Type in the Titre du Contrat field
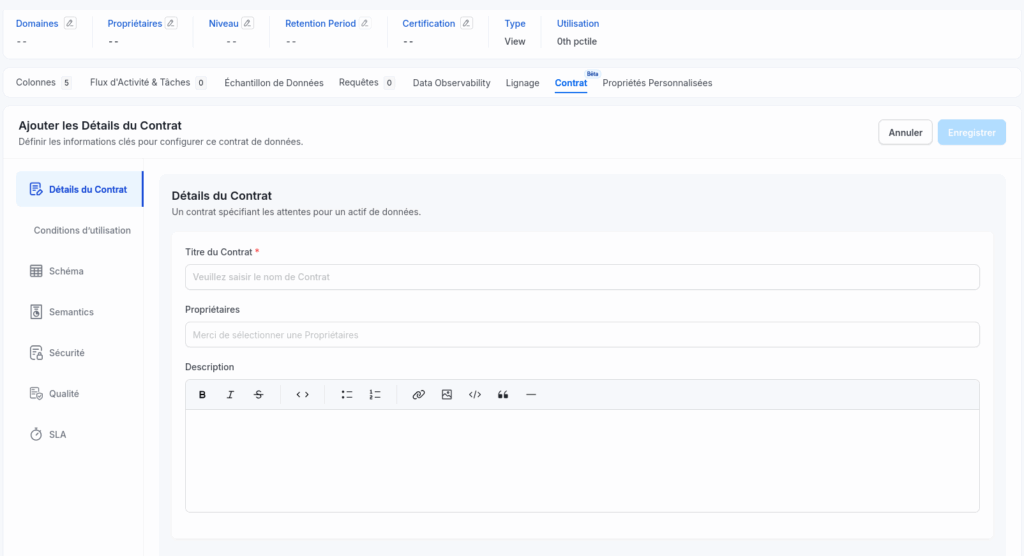 point(582,277)
